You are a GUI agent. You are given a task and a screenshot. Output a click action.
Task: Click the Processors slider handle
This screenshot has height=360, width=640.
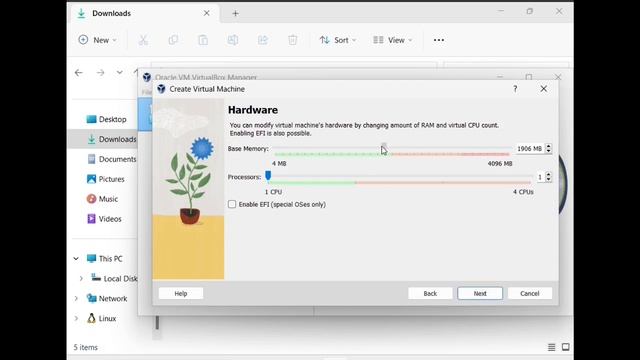coord(268,176)
